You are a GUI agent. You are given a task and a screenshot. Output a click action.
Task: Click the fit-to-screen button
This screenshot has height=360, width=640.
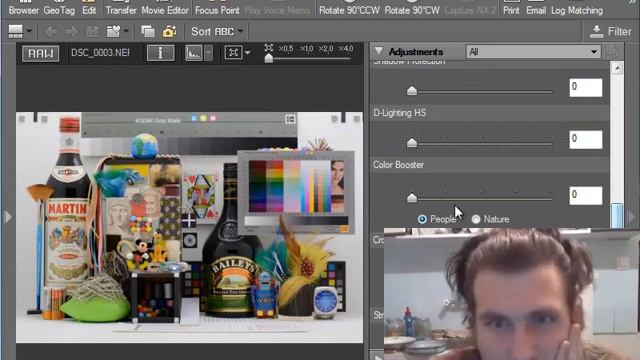pos(233,53)
